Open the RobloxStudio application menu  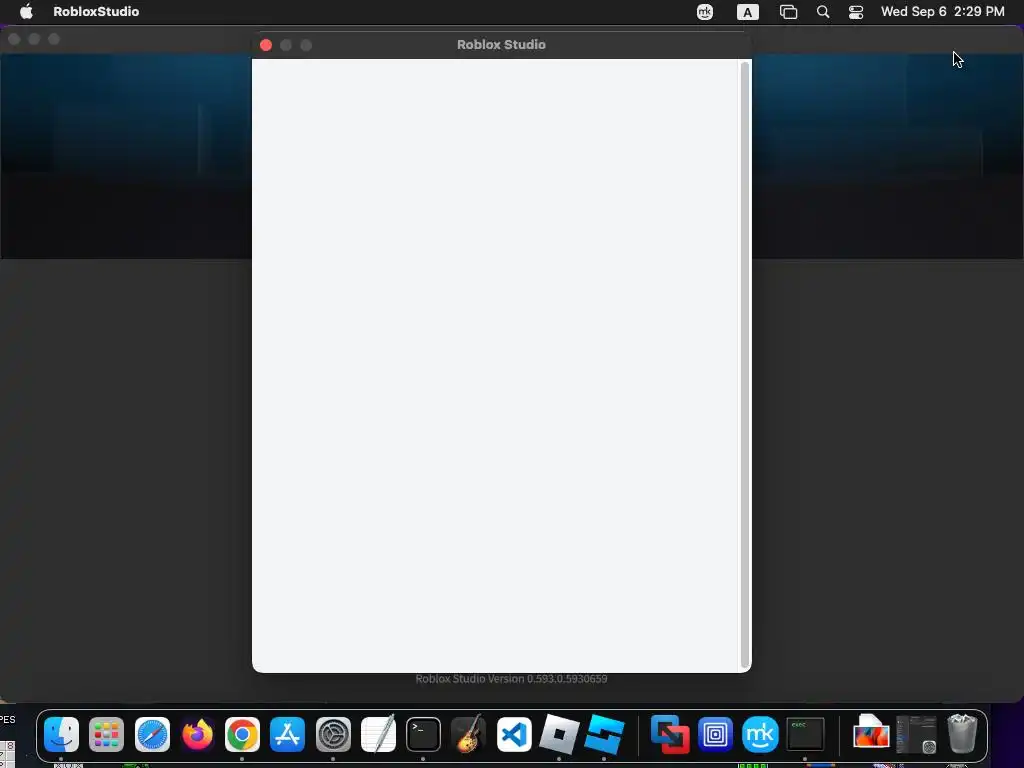pos(96,11)
